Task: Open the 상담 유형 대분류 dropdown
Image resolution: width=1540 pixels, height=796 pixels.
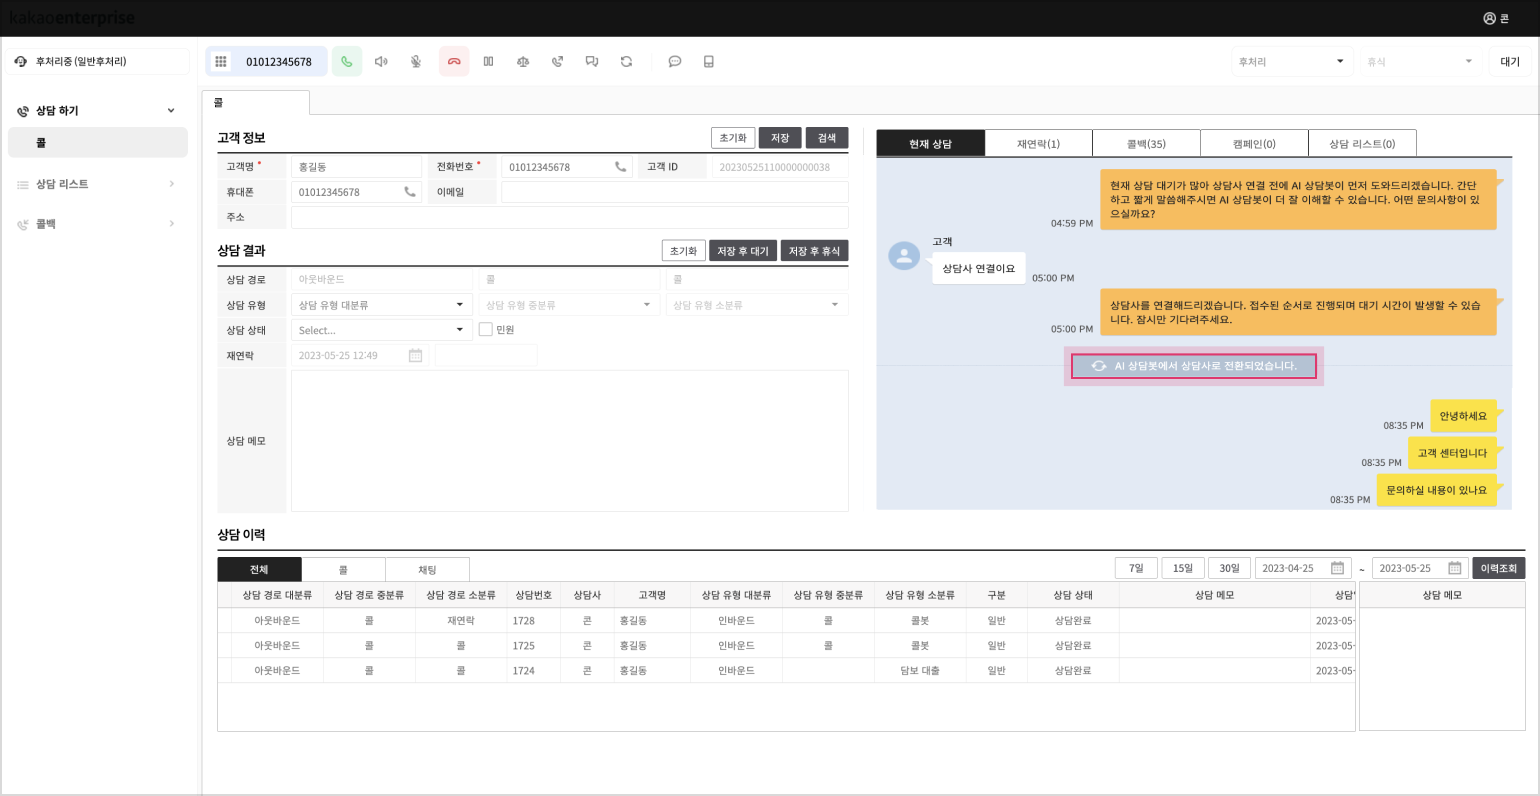Action: point(381,305)
